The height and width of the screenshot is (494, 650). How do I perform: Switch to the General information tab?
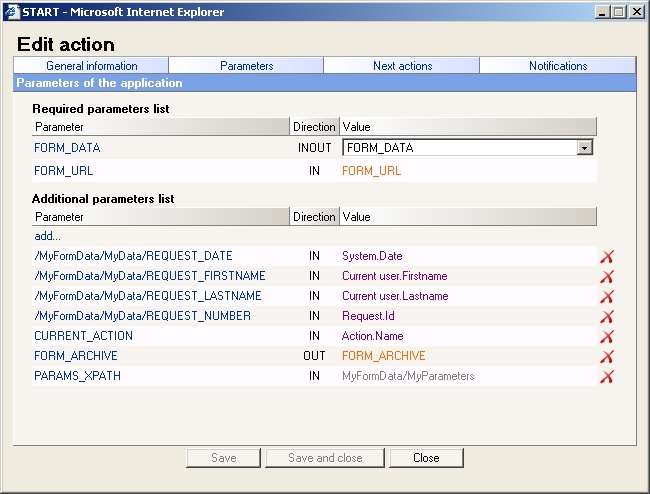[91, 66]
